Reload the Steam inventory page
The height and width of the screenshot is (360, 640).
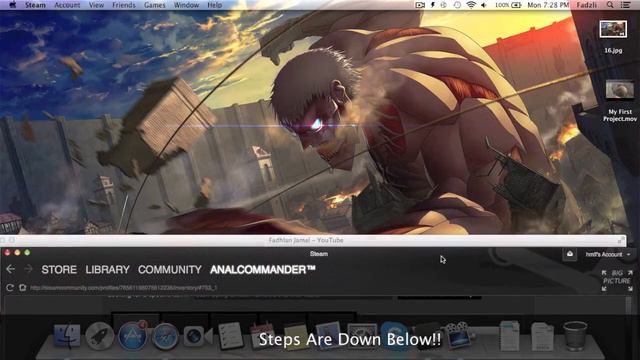10,288
